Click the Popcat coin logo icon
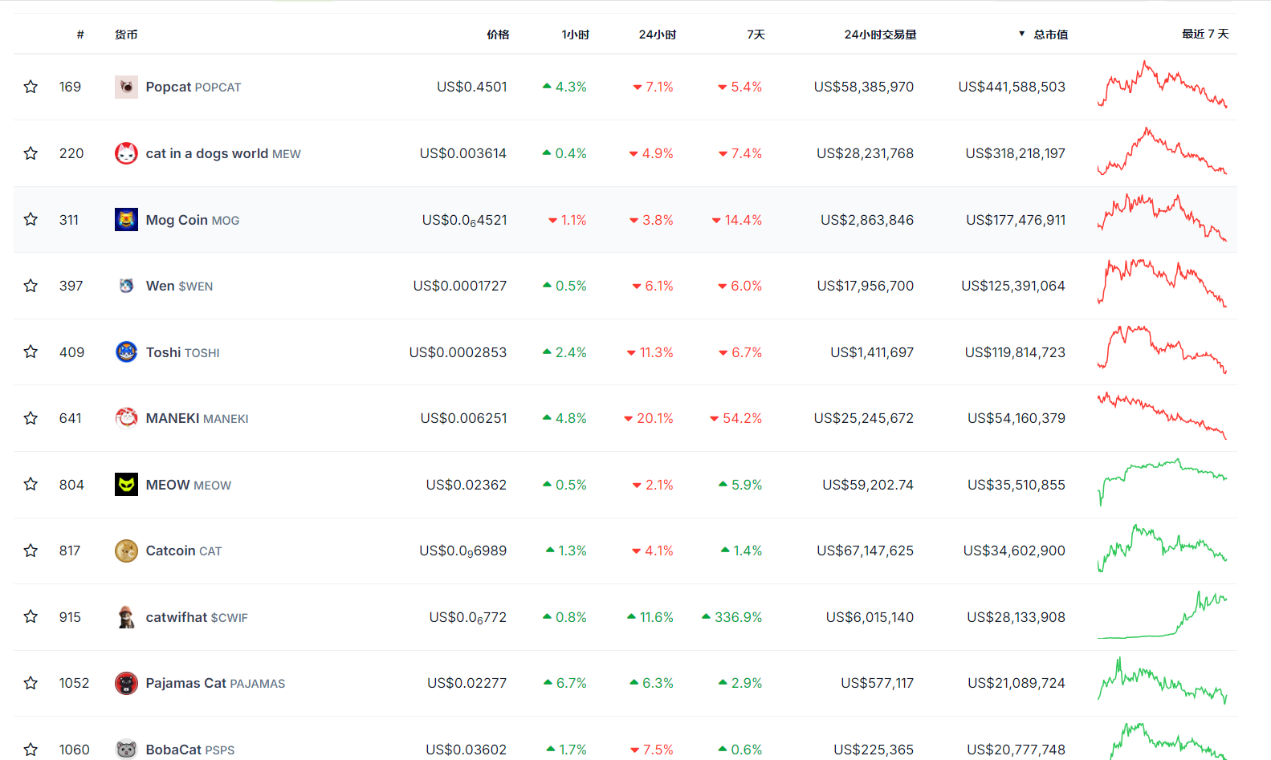 click(126, 87)
